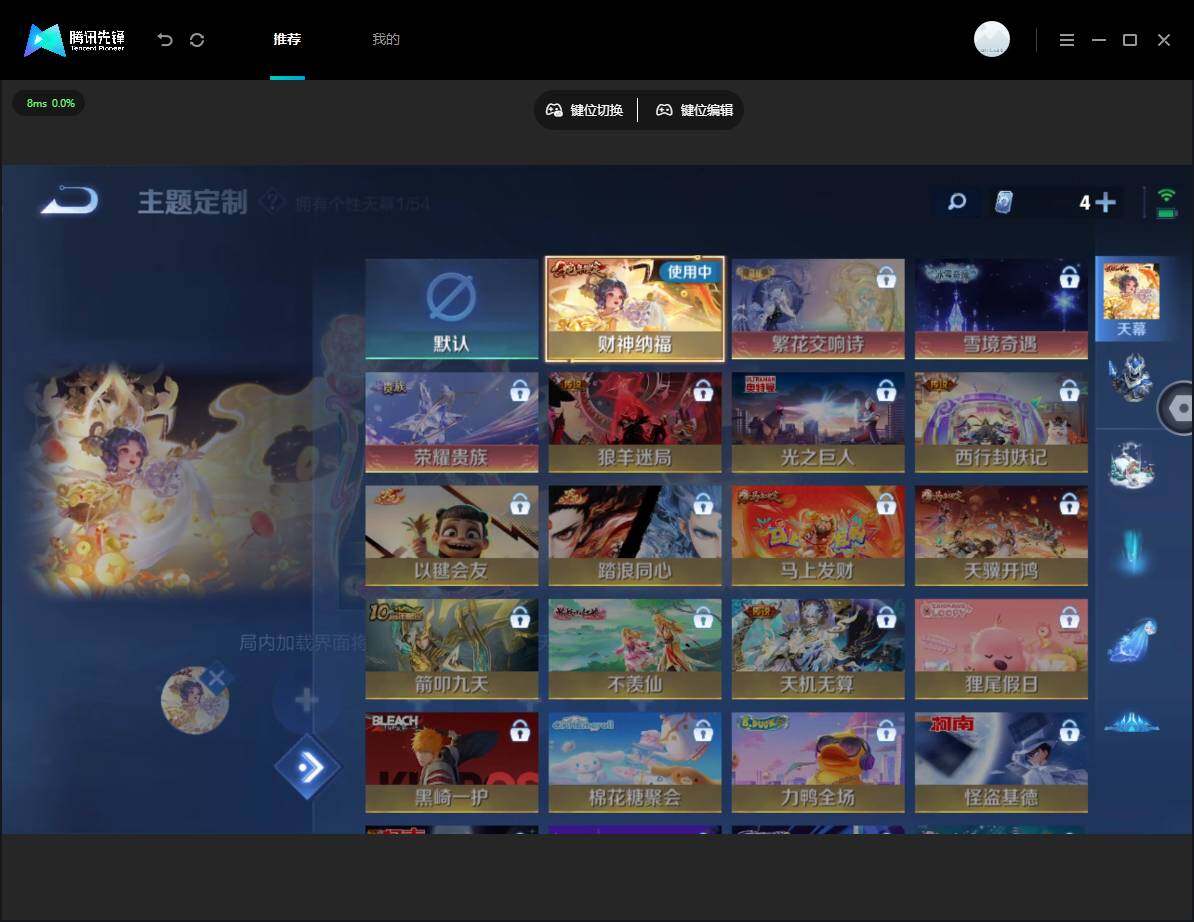Select the 雪境奇遇 theme card

tap(1001, 308)
